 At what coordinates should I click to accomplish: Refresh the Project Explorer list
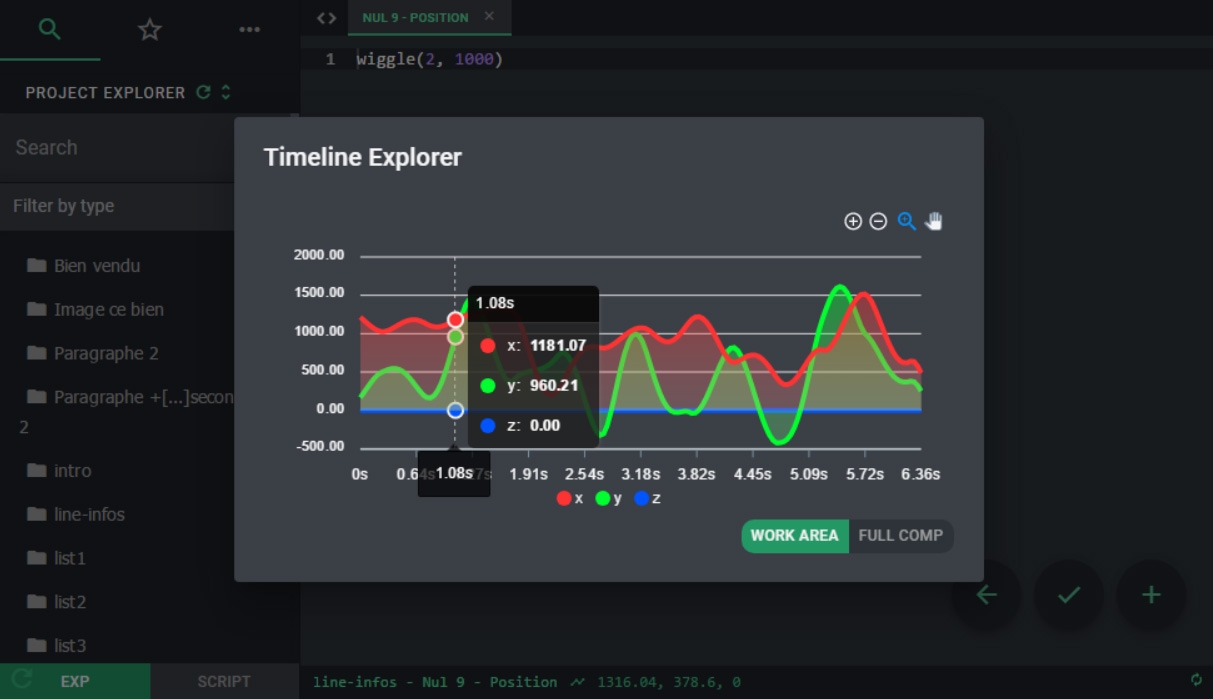click(x=204, y=92)
